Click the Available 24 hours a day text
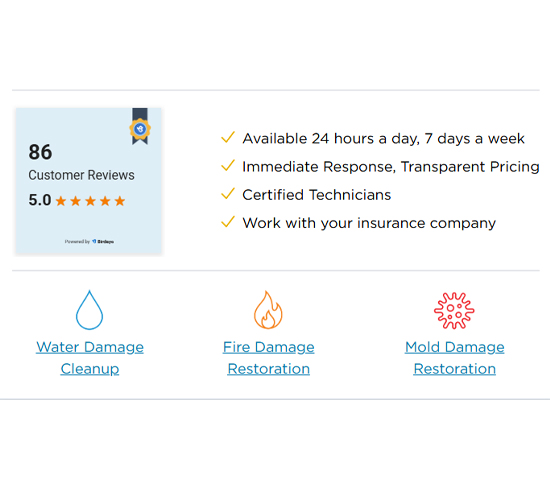 point(383,139)
